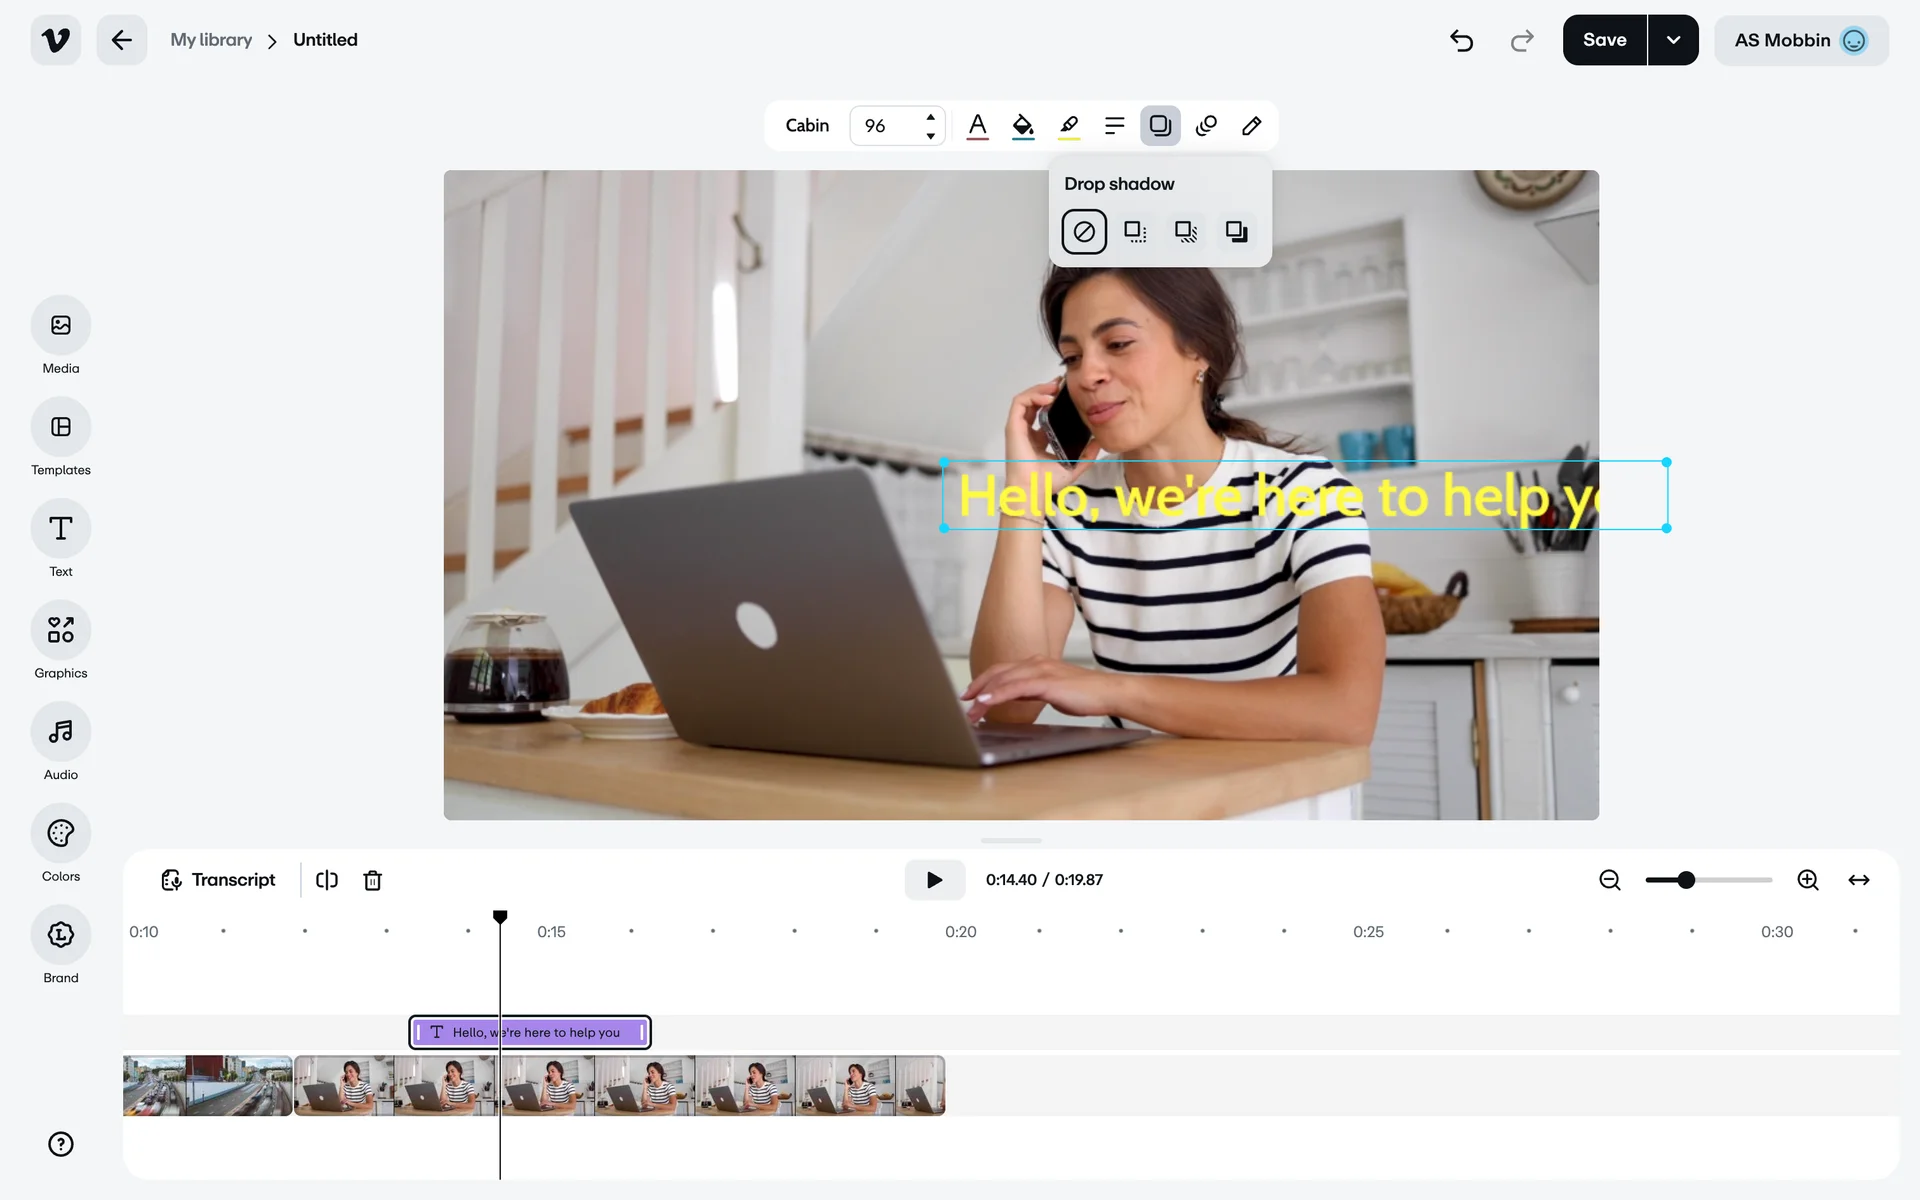Select the no drop shadow option
Image resolution: width=1920 pixels, height=1200 pixels.
pos(1083,232)
